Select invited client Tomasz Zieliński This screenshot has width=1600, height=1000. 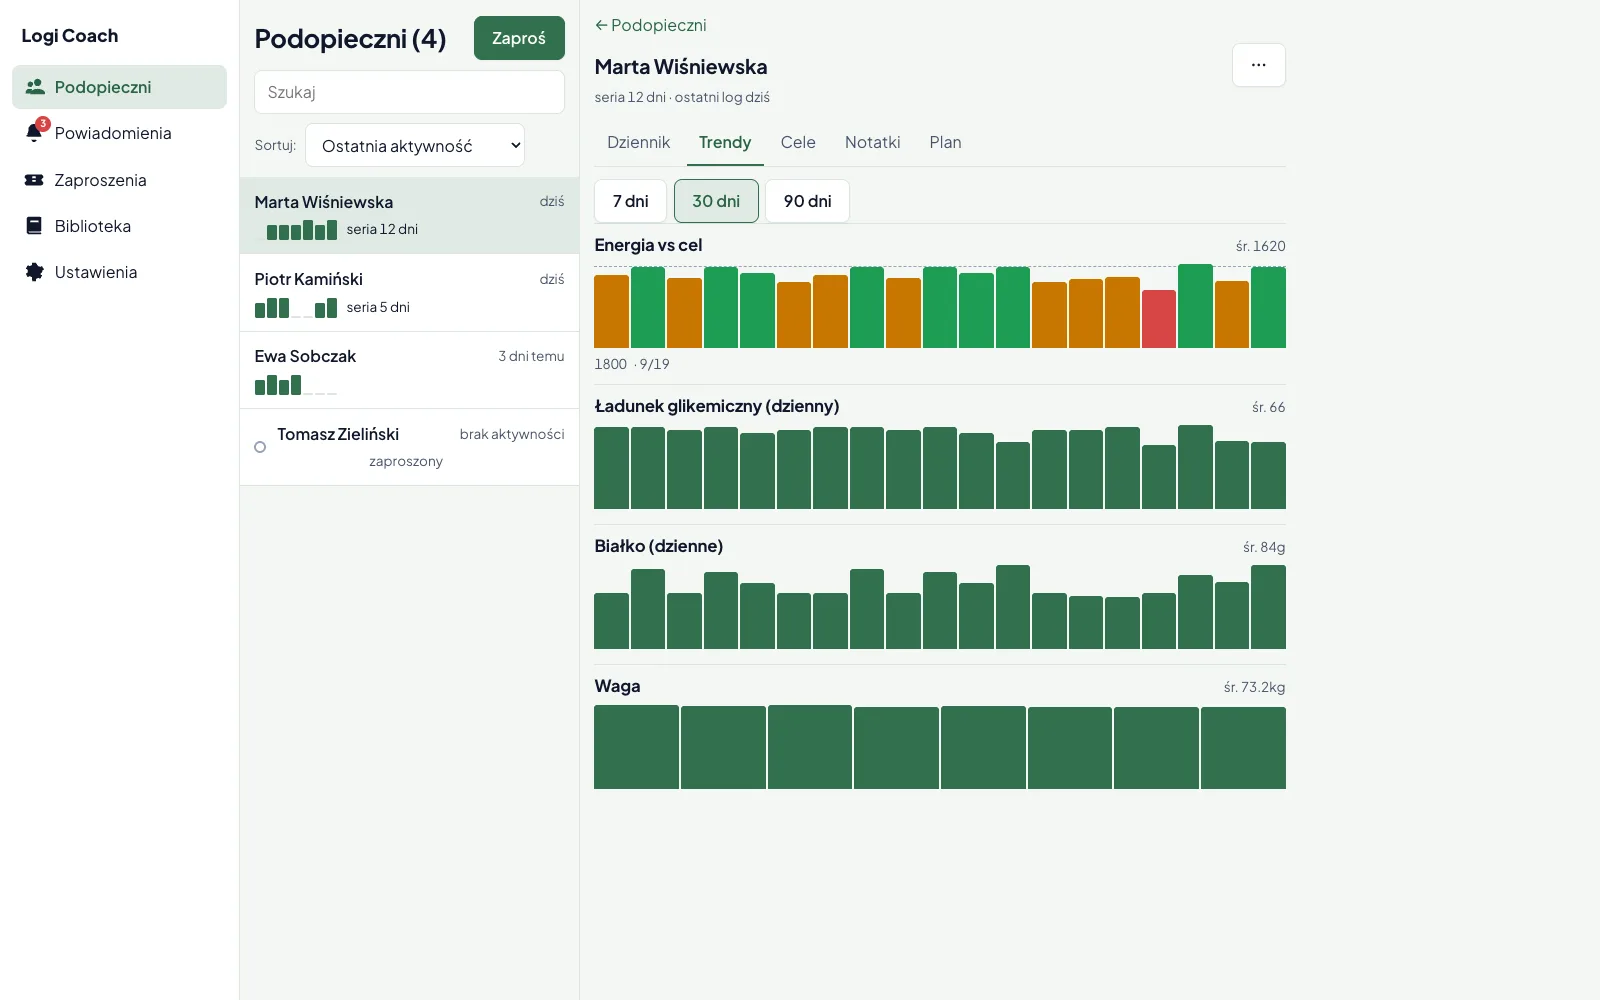(x=410, y=447)
